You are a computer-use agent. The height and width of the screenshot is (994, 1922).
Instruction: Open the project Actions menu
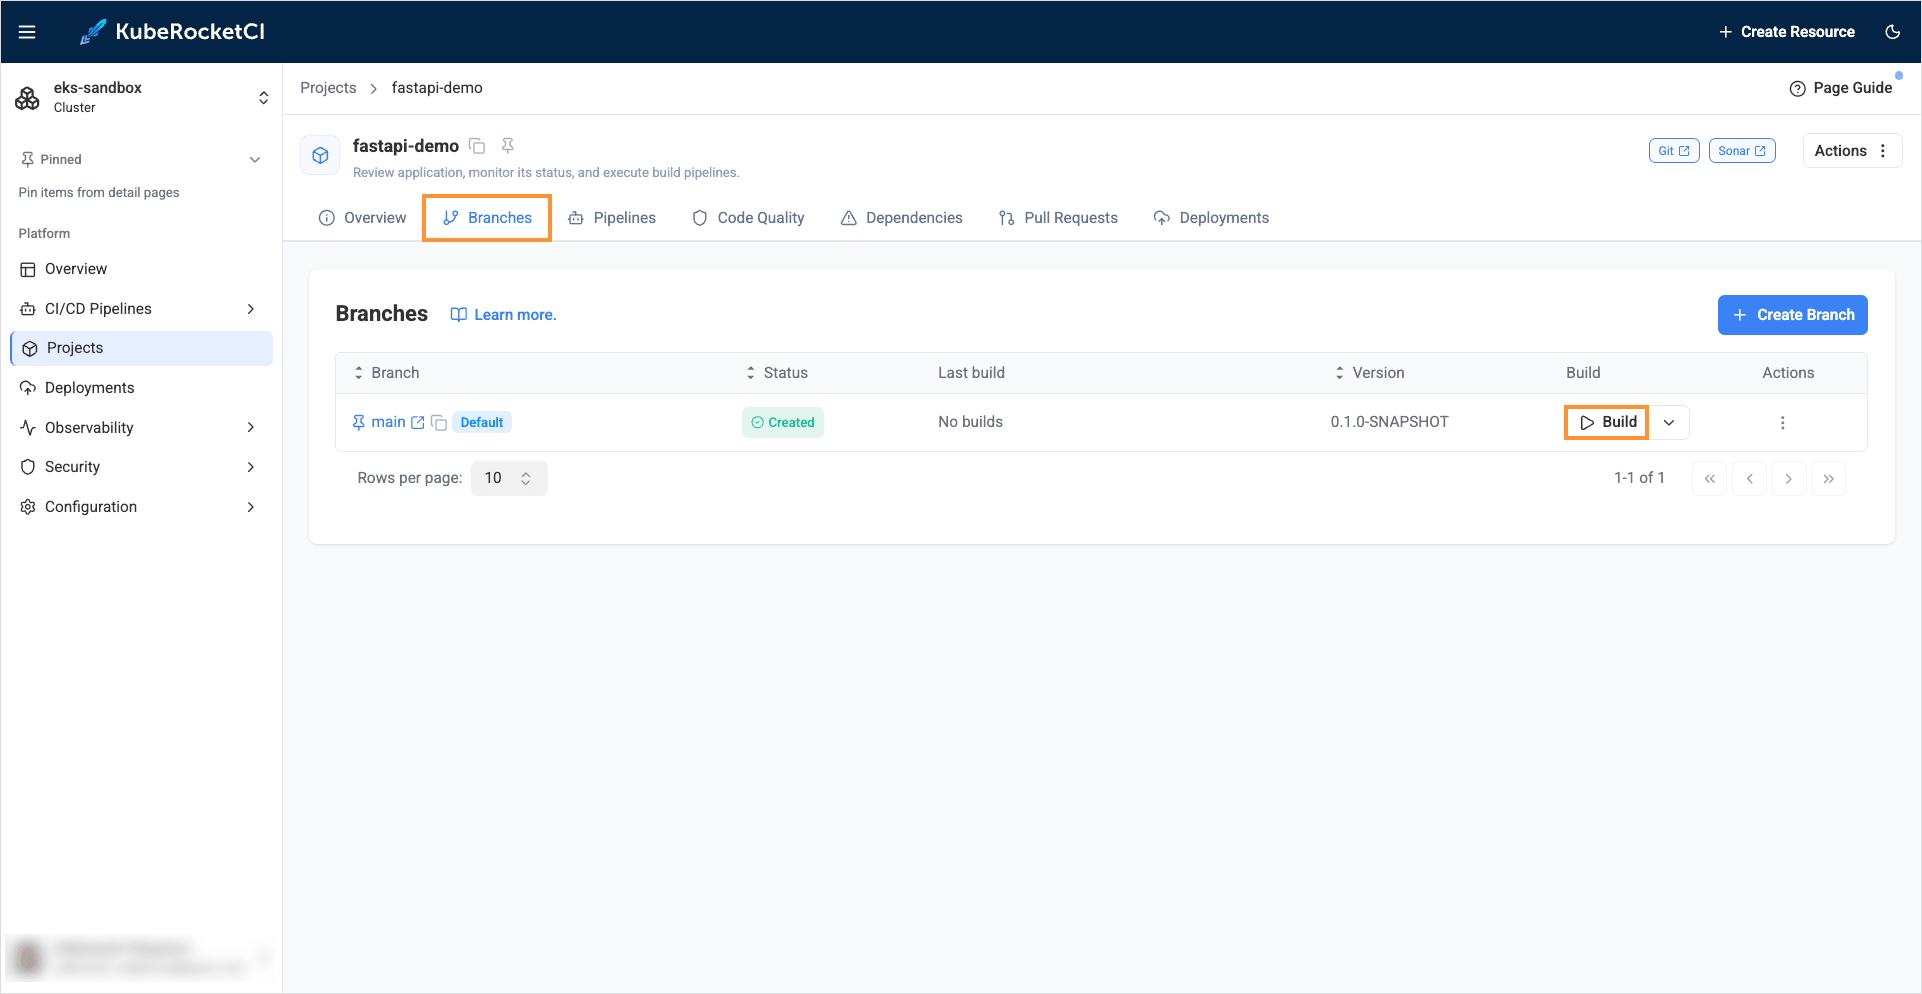point(1852,151)
